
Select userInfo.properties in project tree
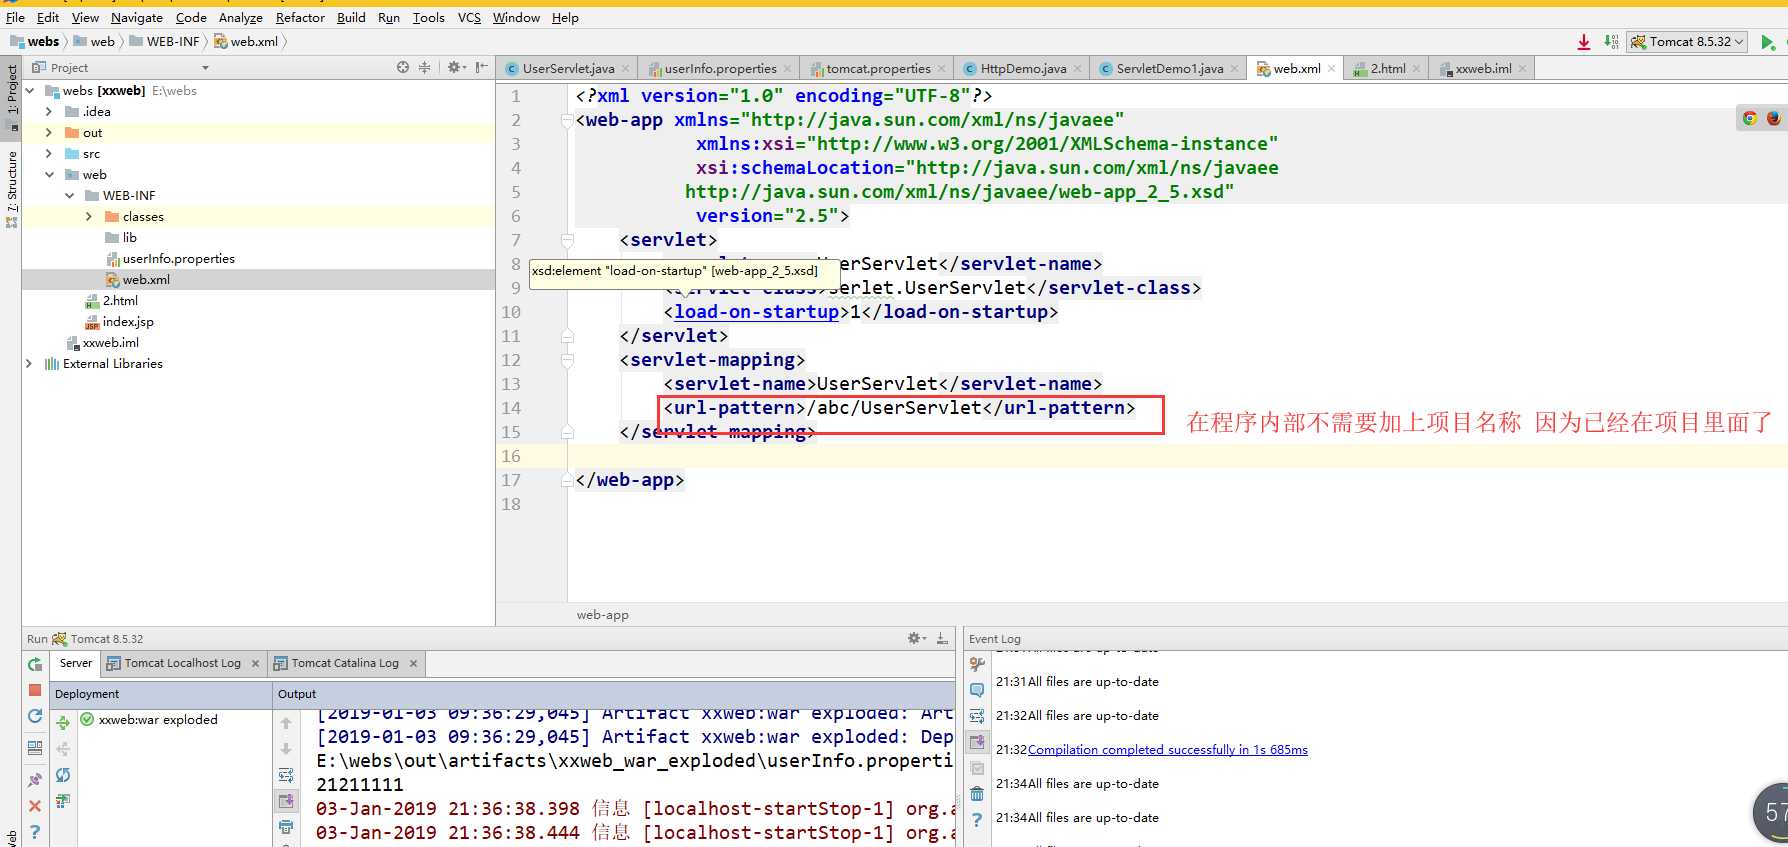coord(179,258)
